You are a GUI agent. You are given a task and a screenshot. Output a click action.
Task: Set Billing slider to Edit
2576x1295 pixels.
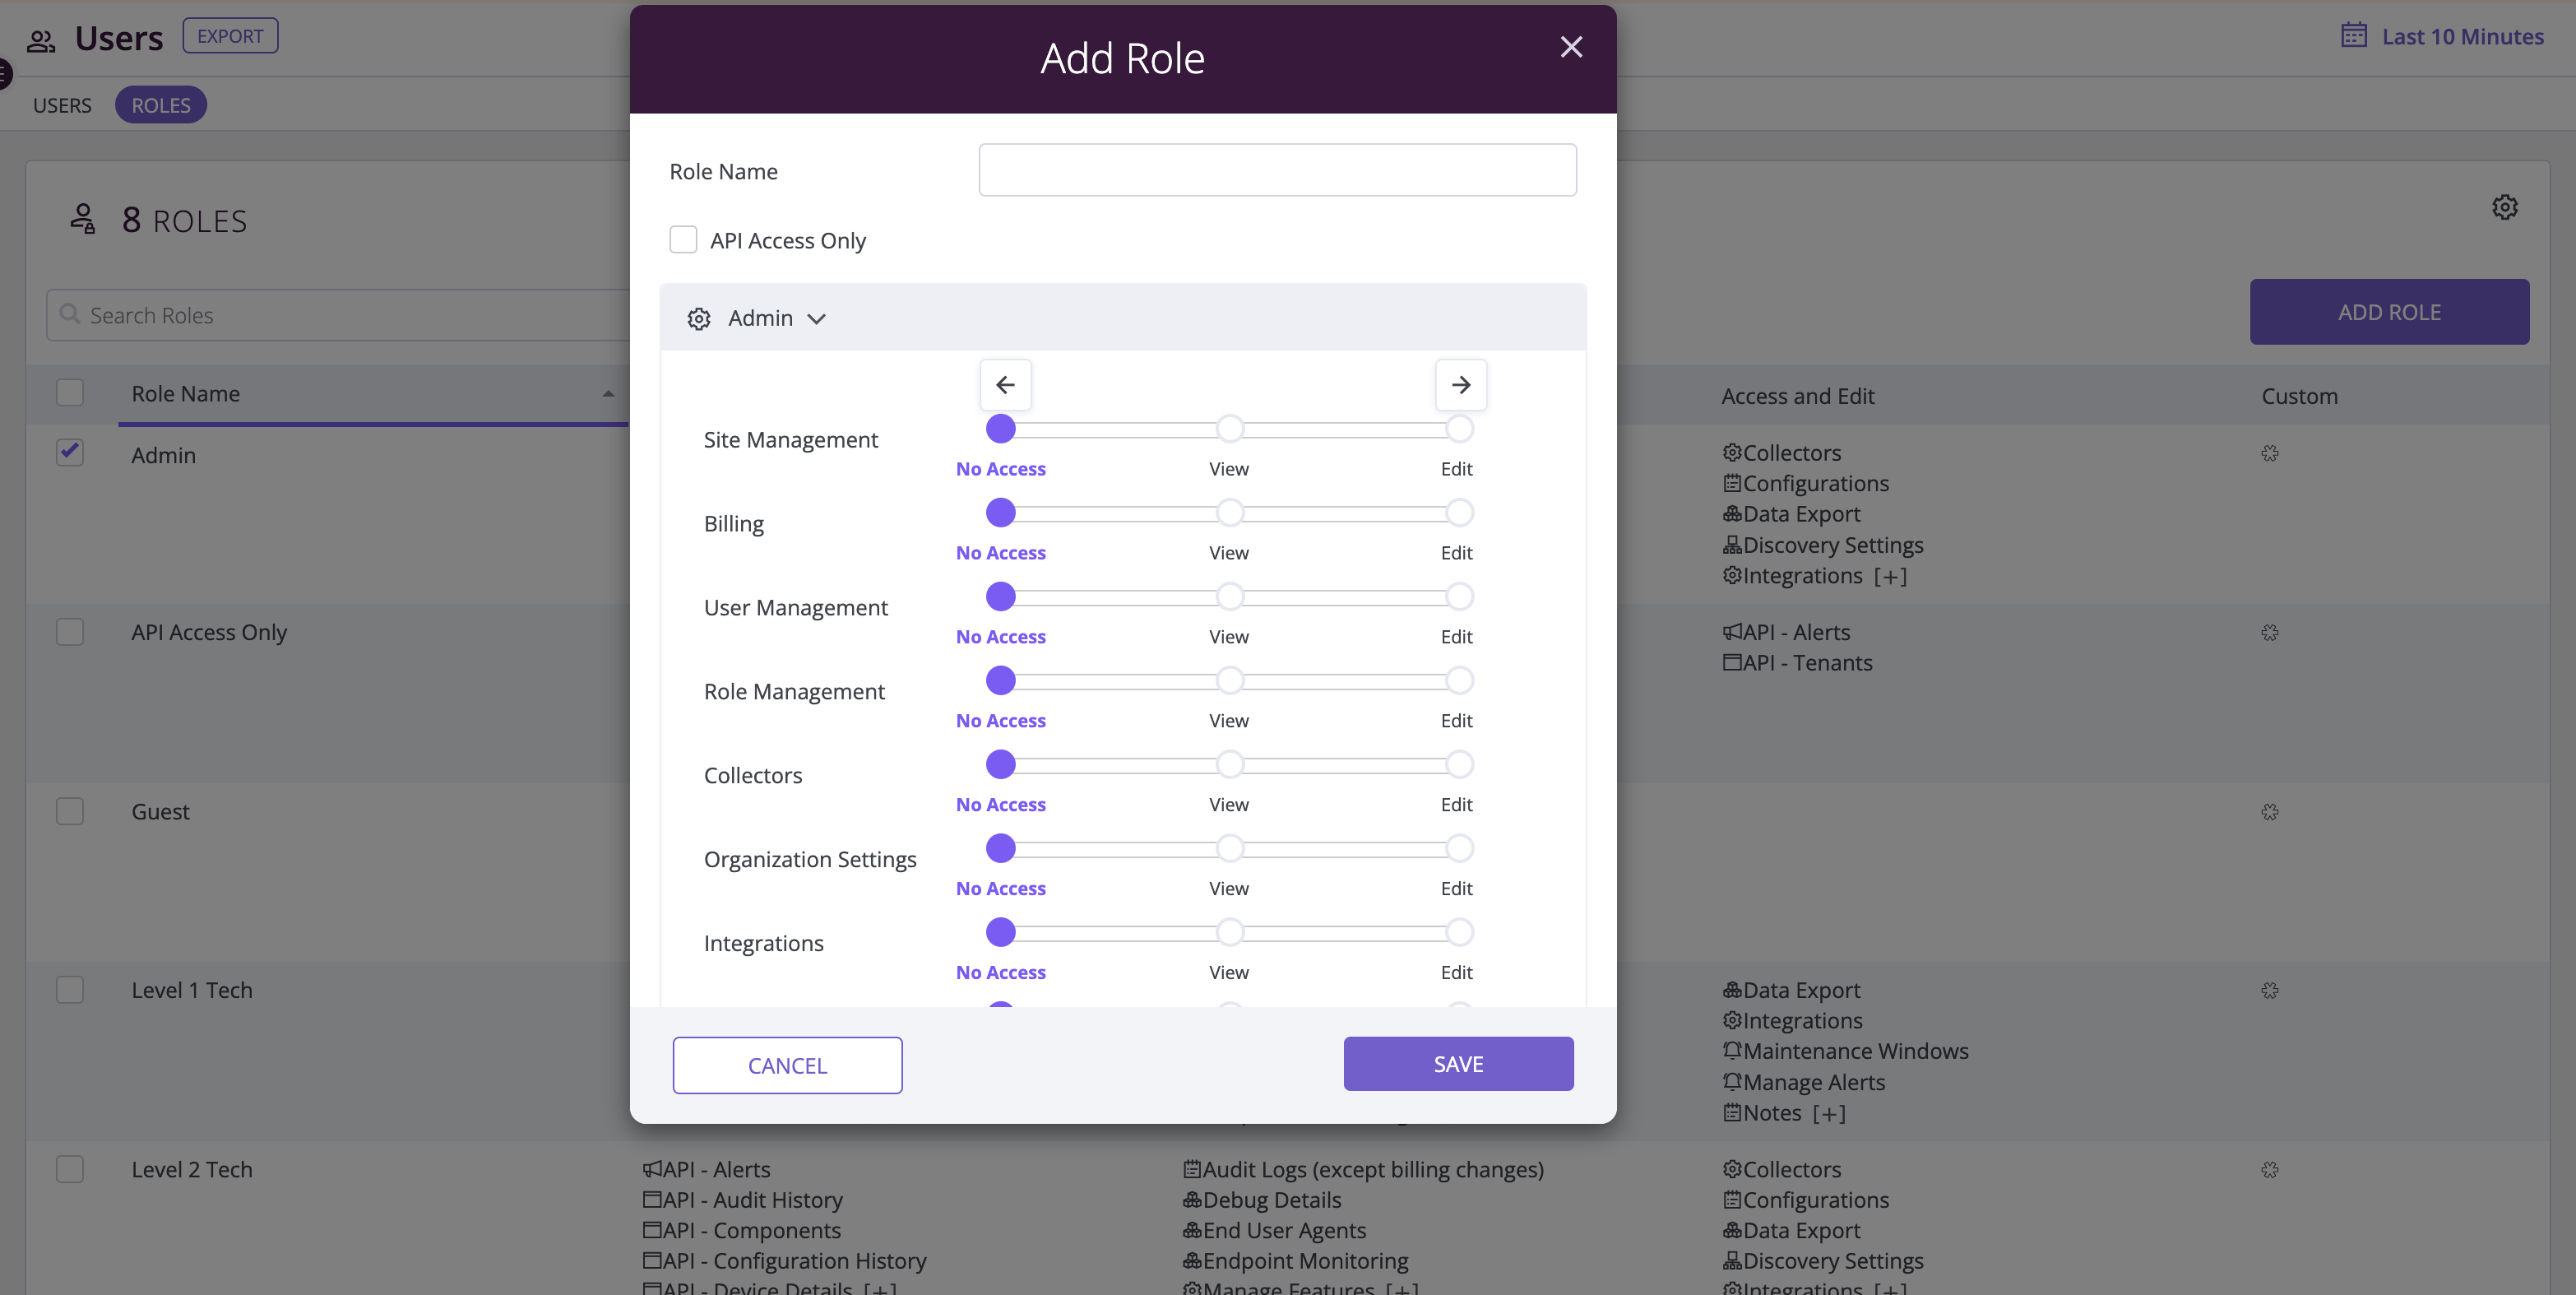1459,513
